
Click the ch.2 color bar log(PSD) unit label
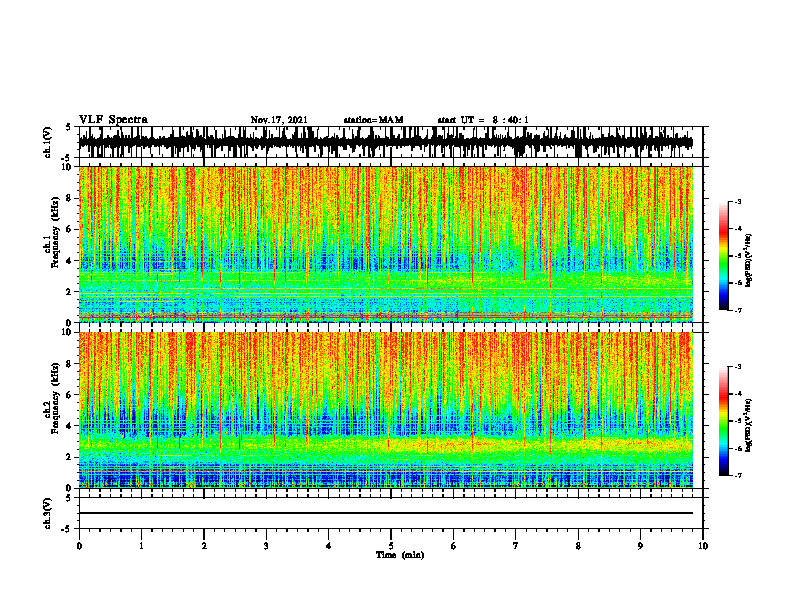(x=749, y=426)
